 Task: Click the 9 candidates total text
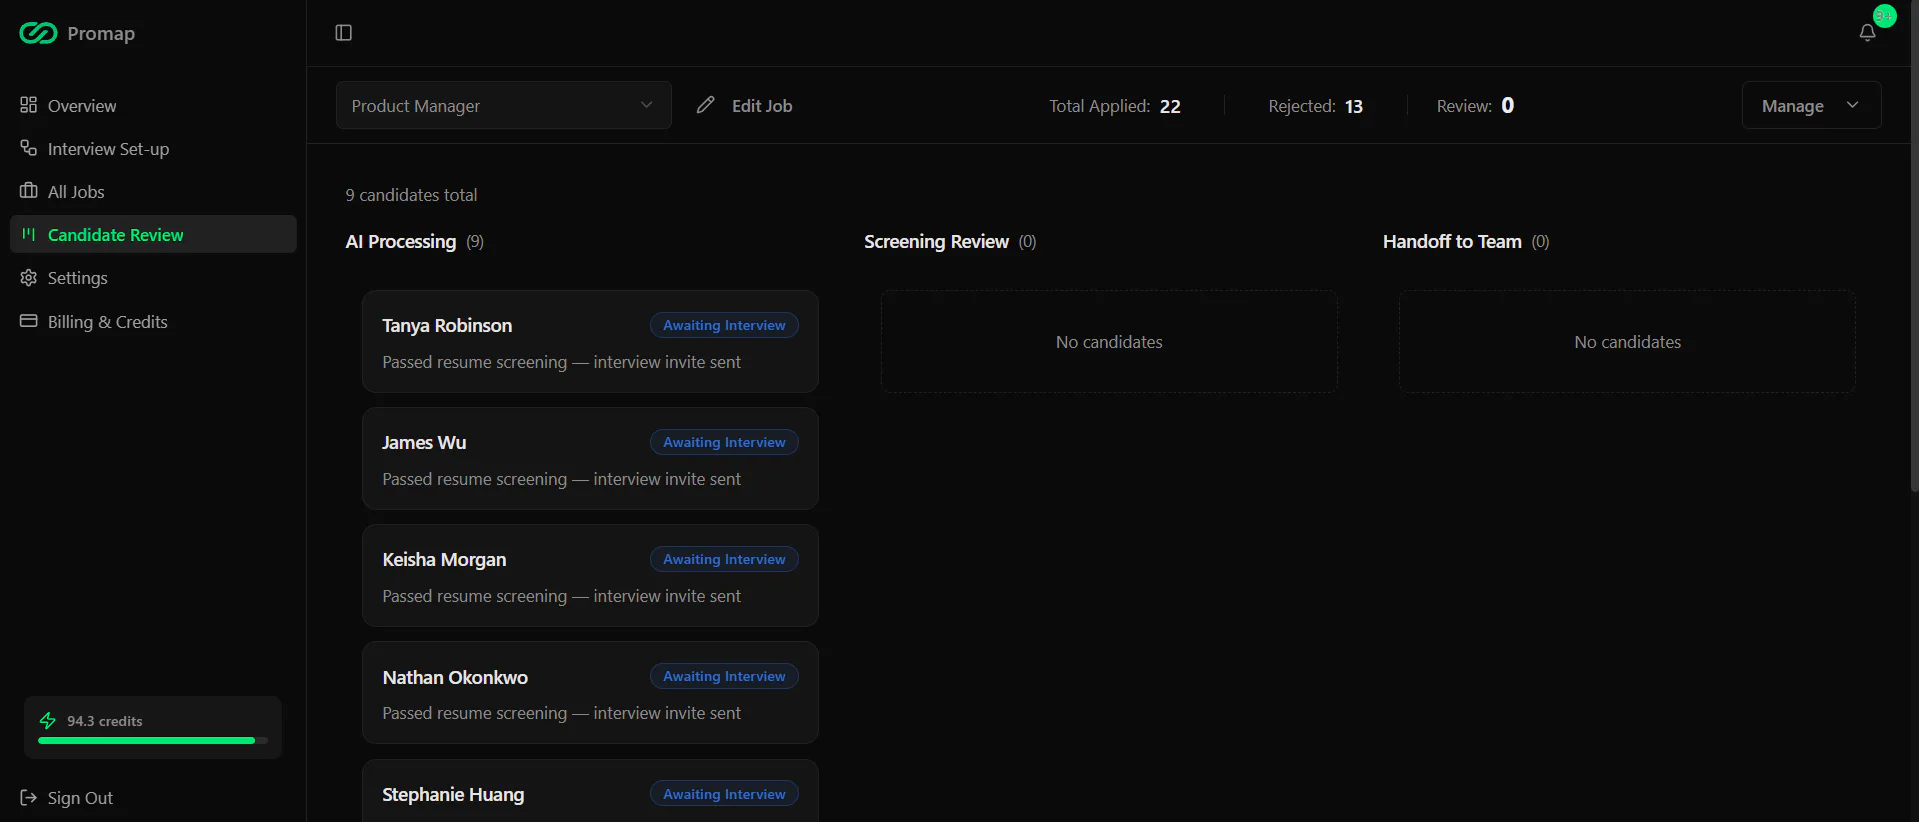411,195
